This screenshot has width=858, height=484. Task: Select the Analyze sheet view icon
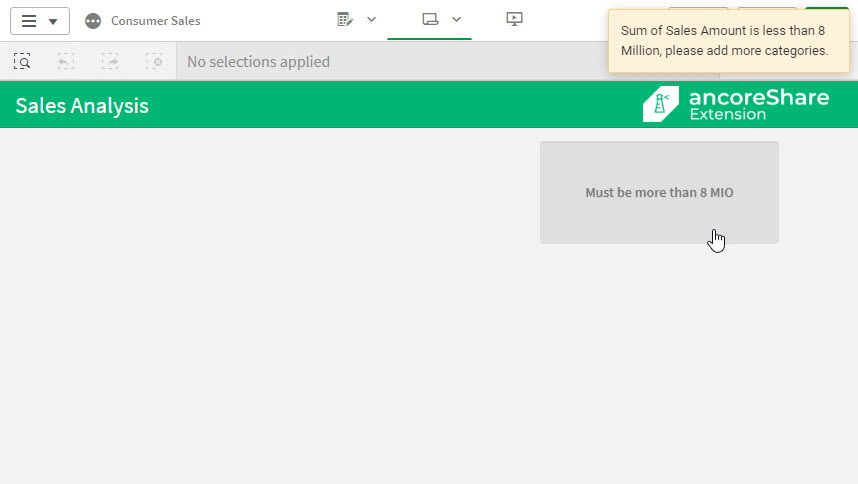430,20
